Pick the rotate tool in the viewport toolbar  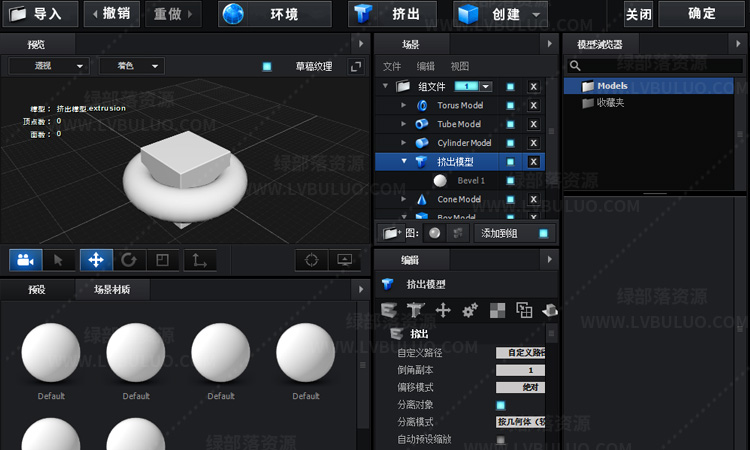coord(129,260)
